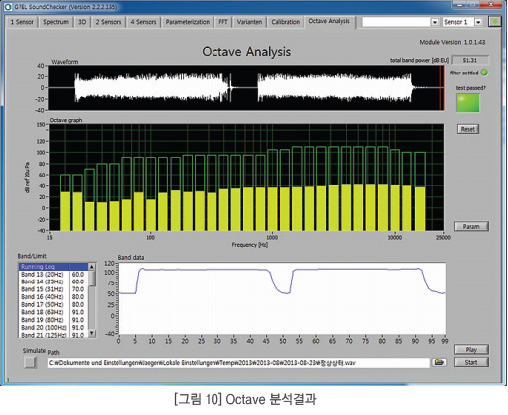Open the 3D tab
Image resolution: width=508 pixels, height=415 pixels.
point(82,22)
